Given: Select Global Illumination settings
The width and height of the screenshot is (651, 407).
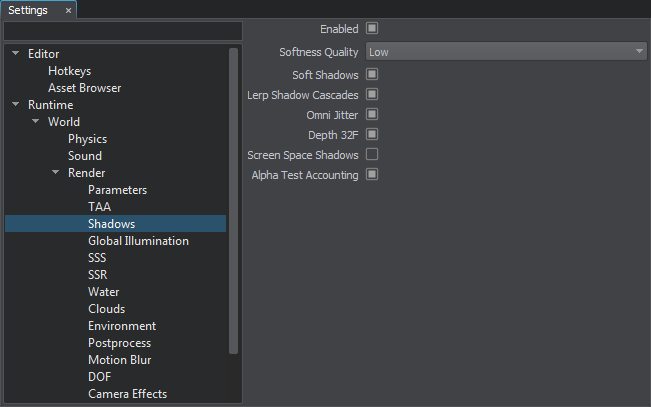Looking at the screenshot, I should (138, 241).
